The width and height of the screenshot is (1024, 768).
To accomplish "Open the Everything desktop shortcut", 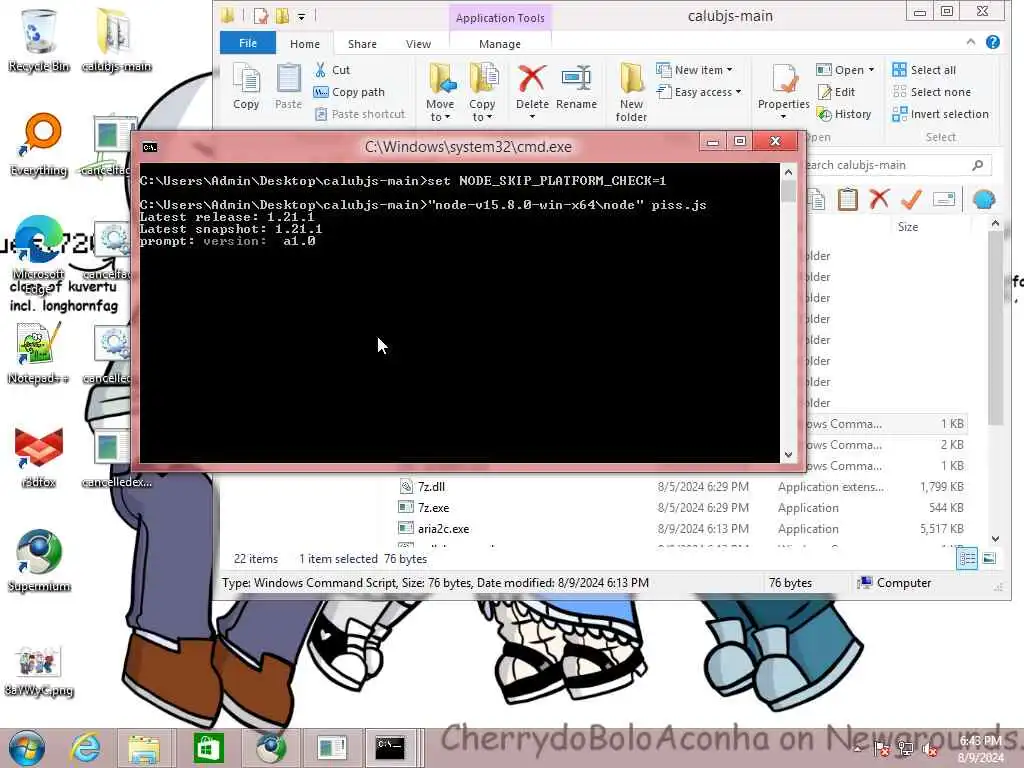I will (x=39, y=144).
